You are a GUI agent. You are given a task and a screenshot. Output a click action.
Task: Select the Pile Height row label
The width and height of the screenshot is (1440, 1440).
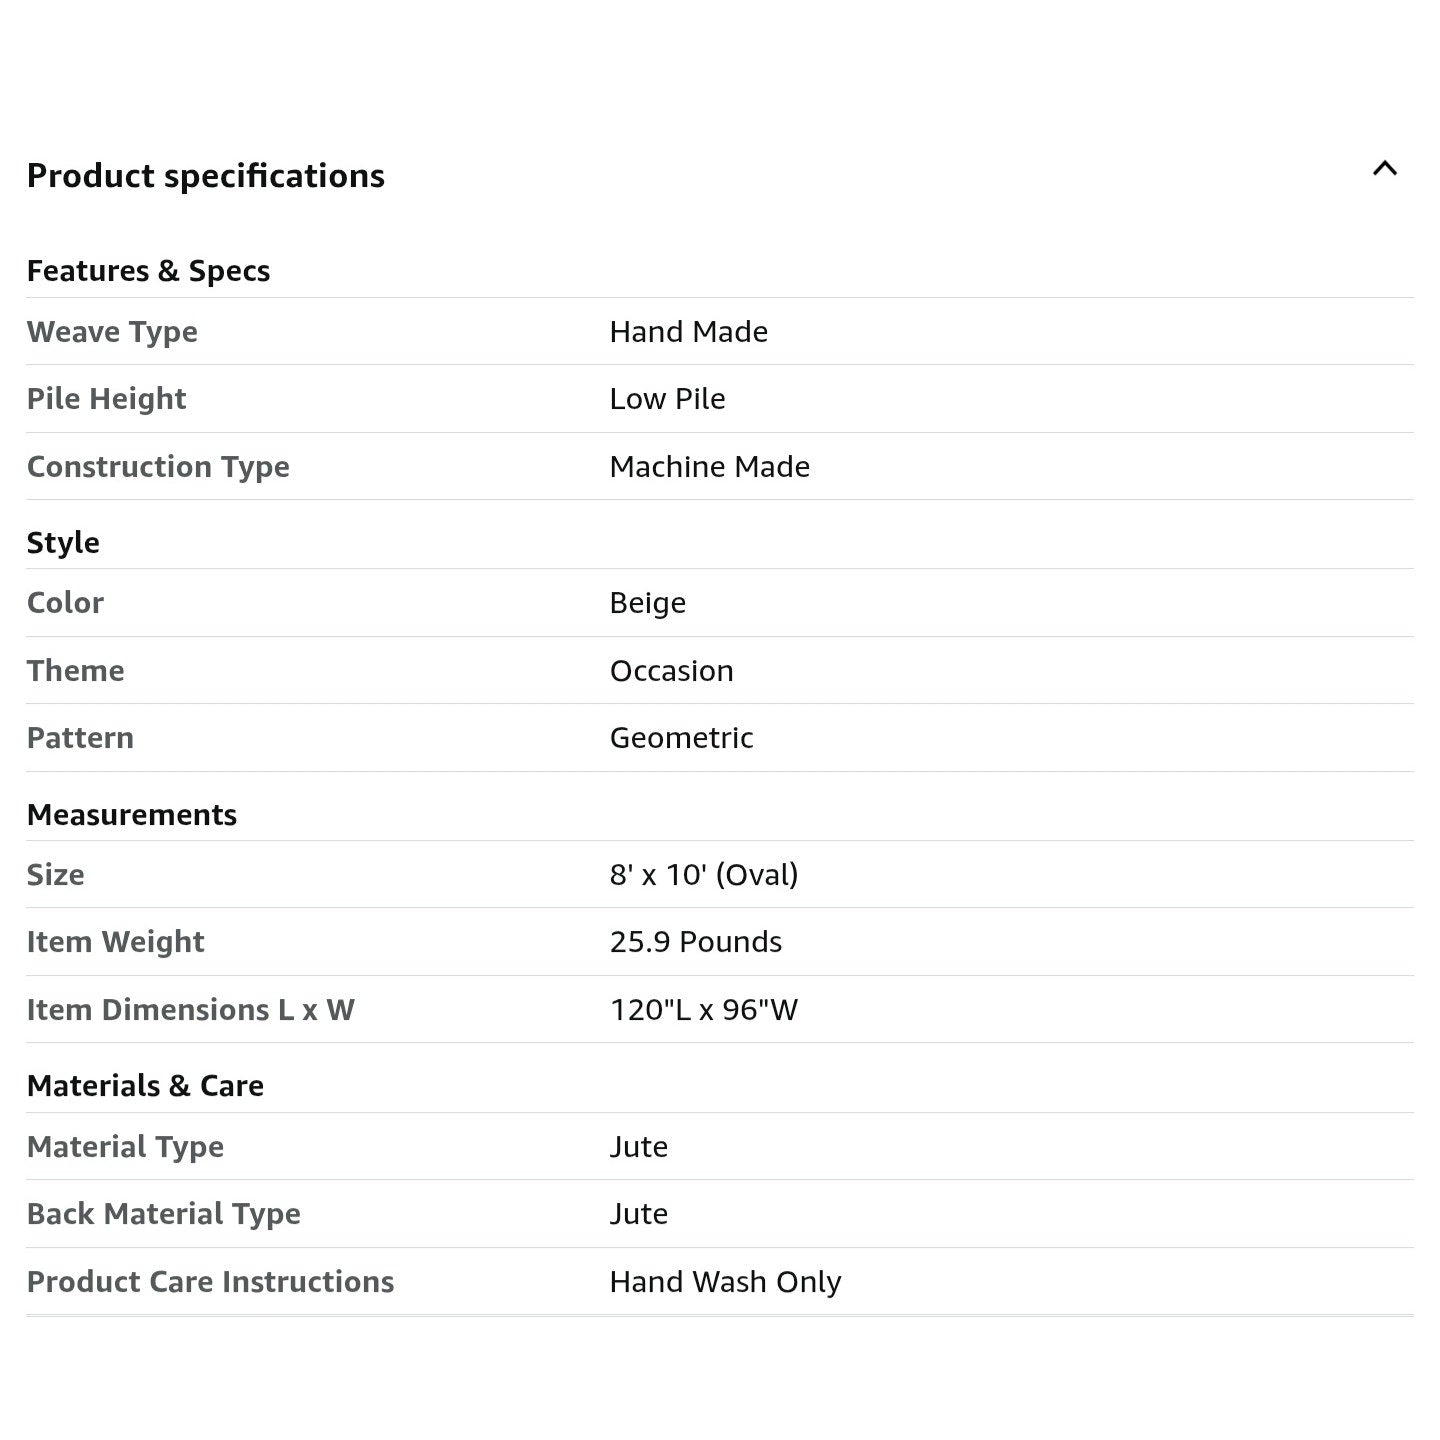[106, 399]
